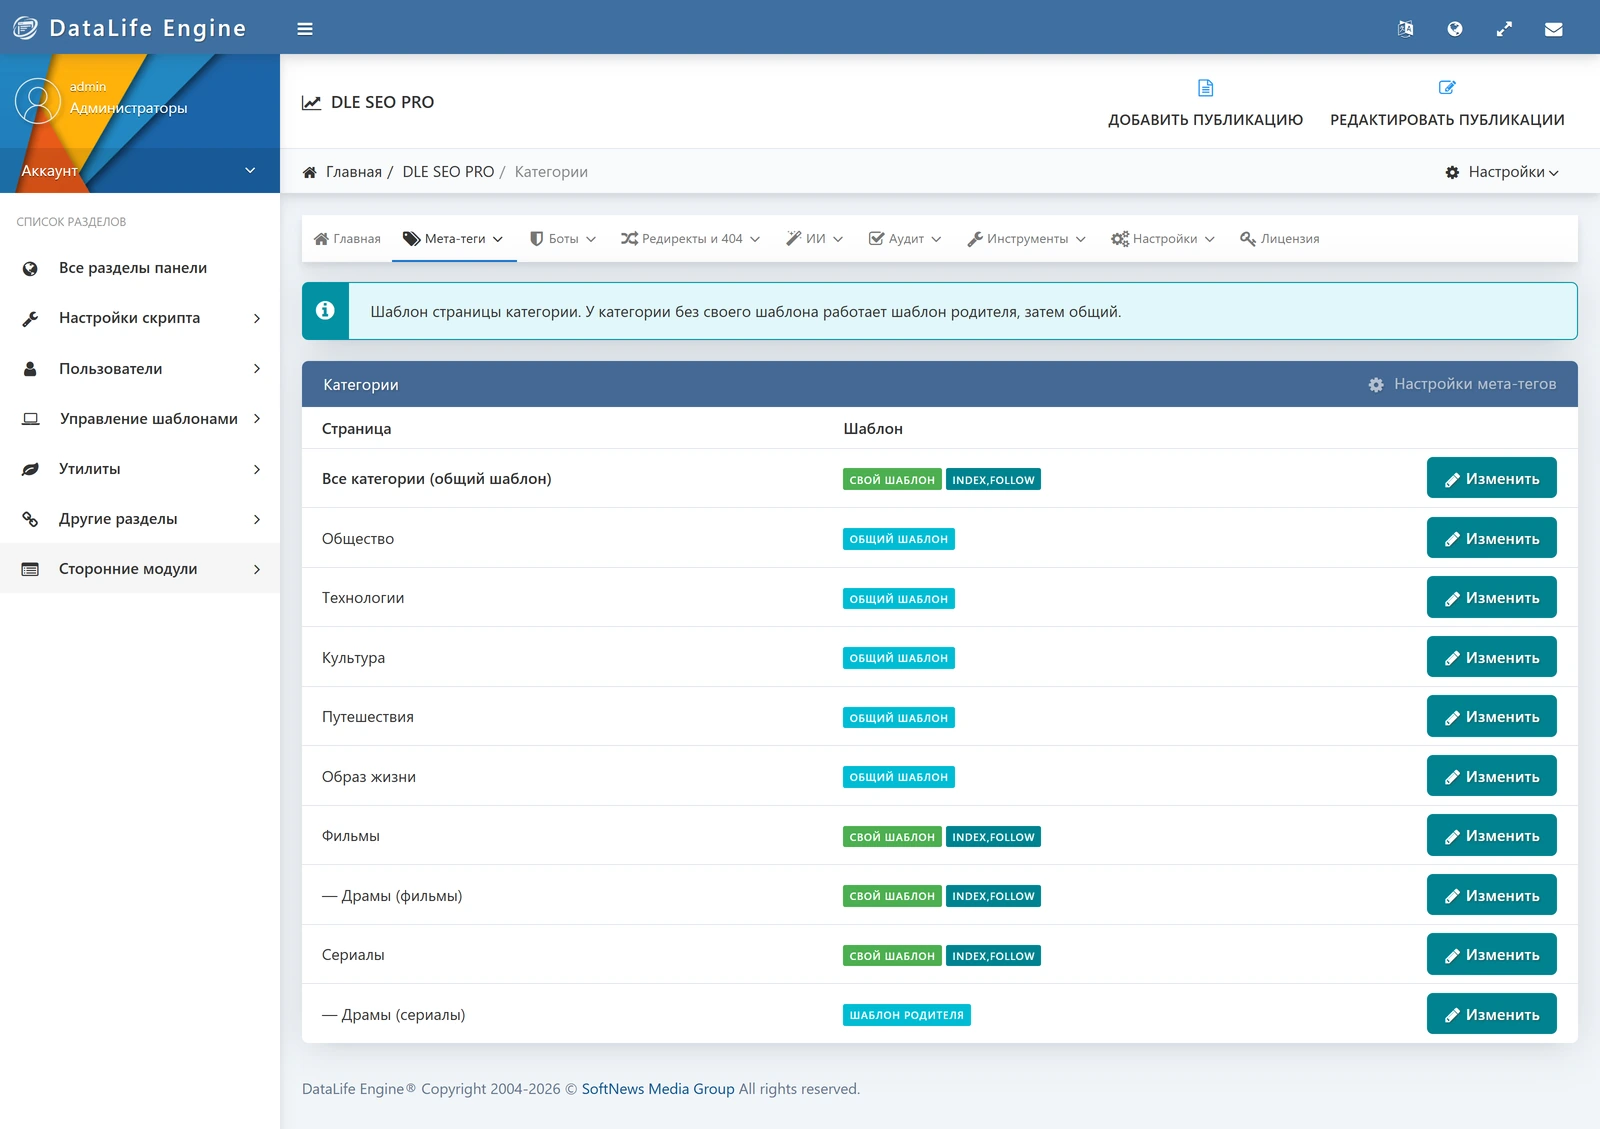Open the ИИ tab menu
1600x1129 pixels.
(x=815, y=239)
